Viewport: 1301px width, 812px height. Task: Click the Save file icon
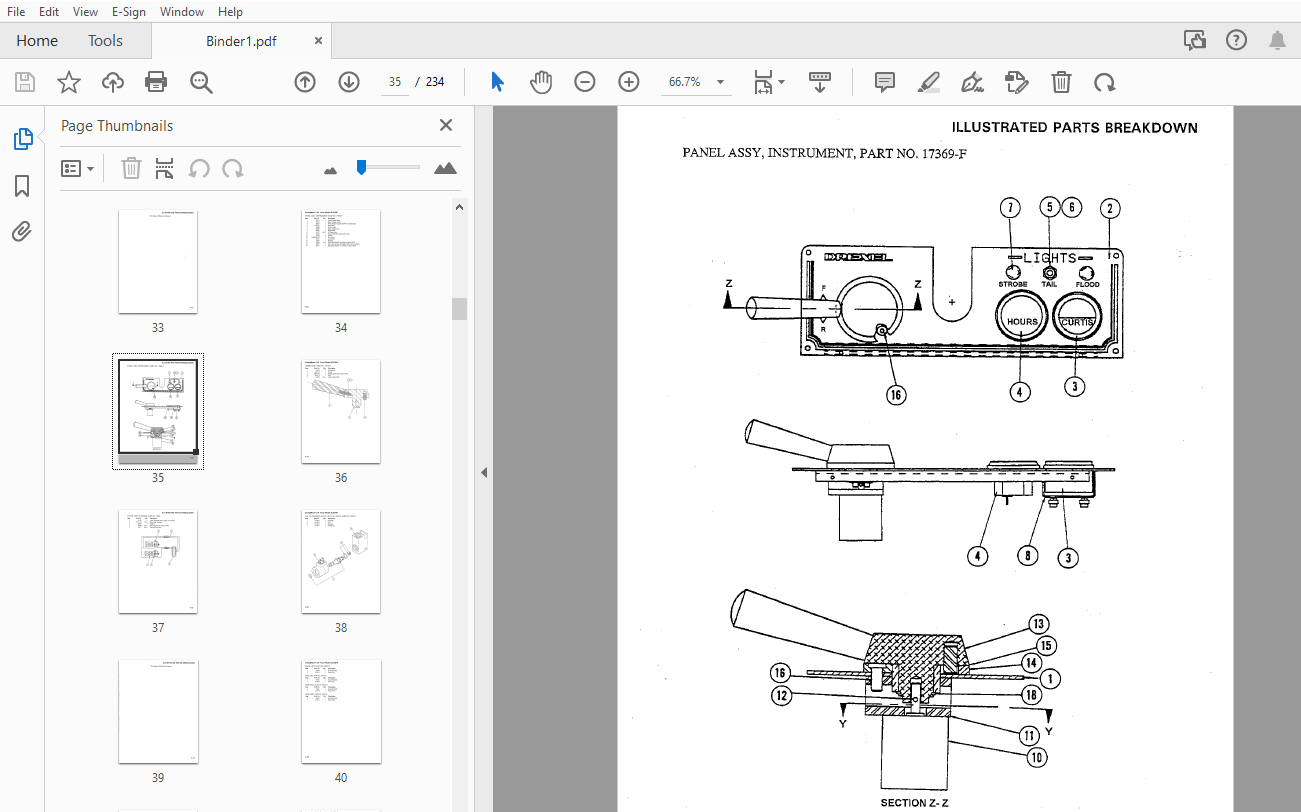coord(25,82)
